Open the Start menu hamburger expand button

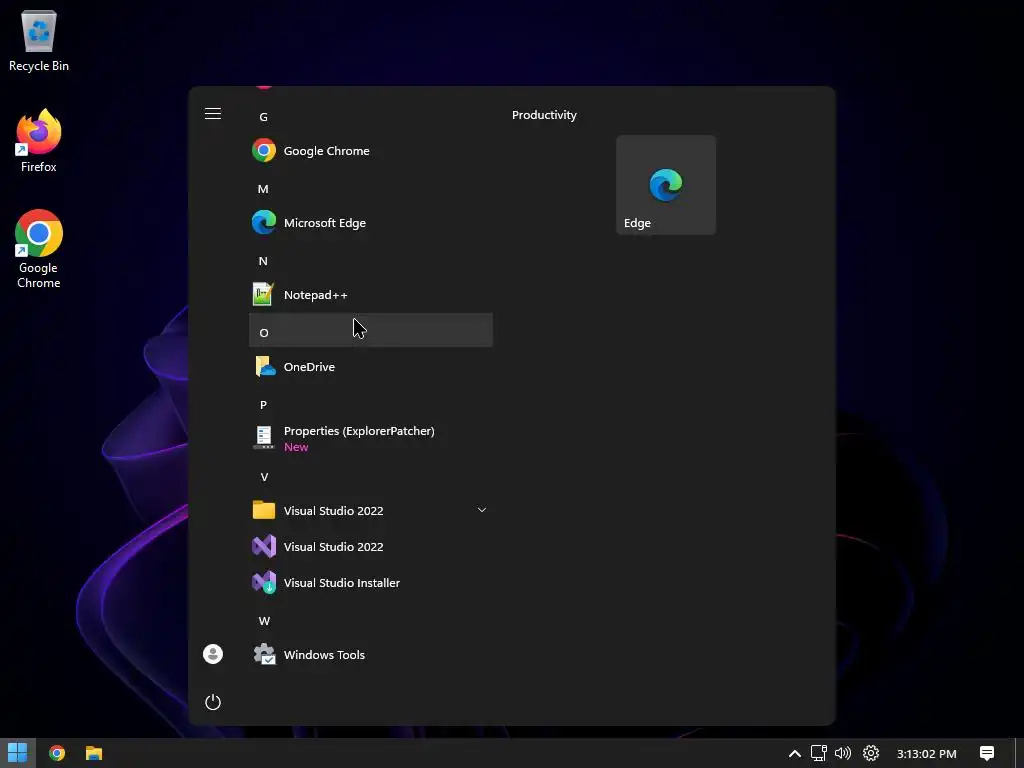pyautogui.click(x=213, y=114)
